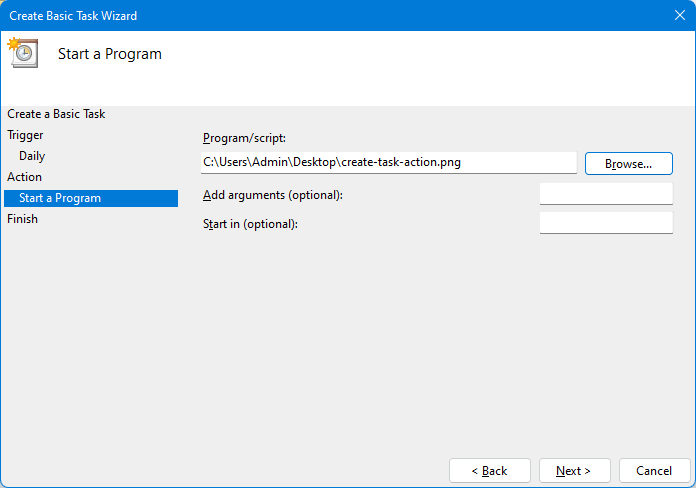
Task: Proceed using the Next > button
Action: tap(574, 470)
